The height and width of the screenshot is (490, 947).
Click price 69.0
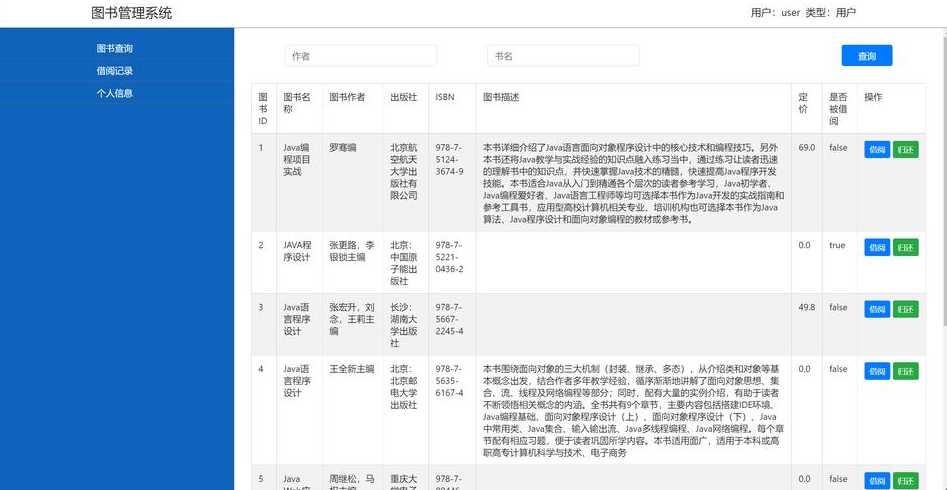806,147
